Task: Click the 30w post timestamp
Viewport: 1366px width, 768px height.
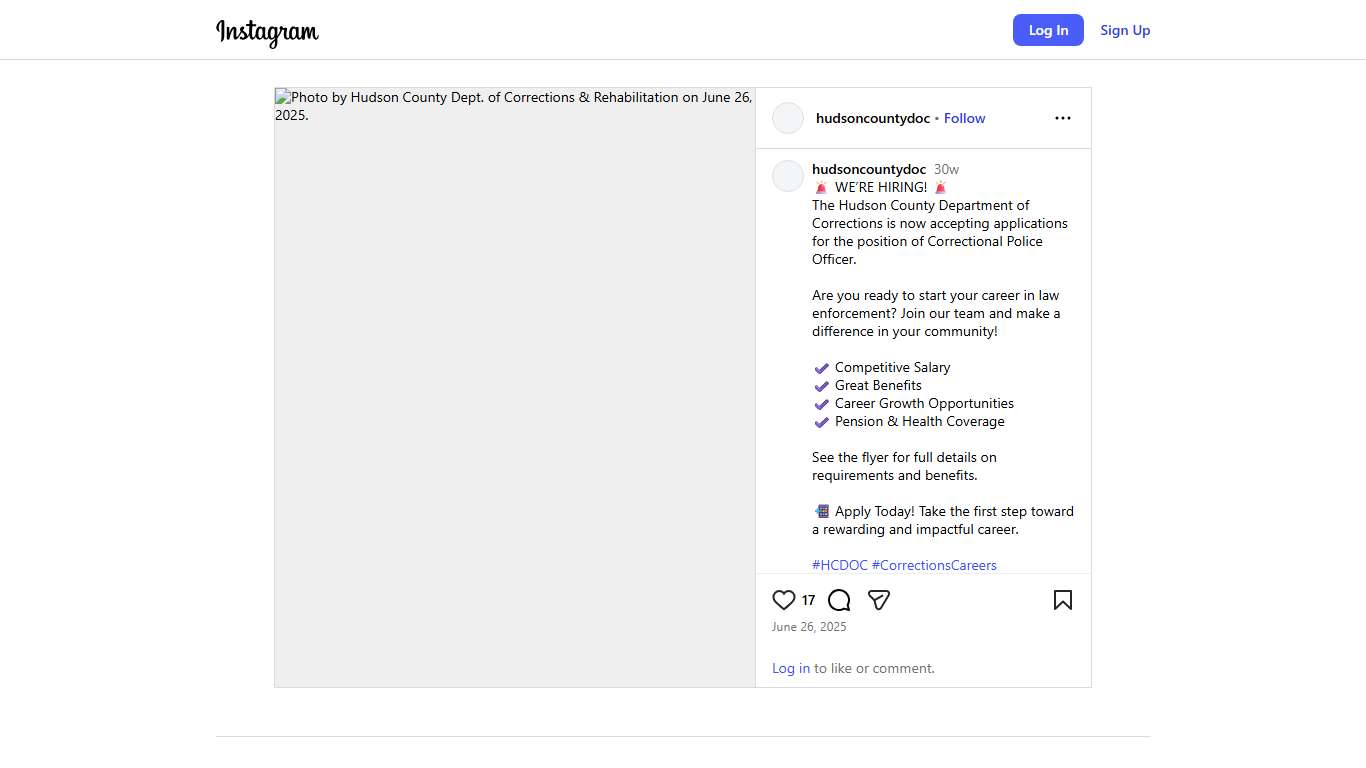Action: [x=946, y=169]
